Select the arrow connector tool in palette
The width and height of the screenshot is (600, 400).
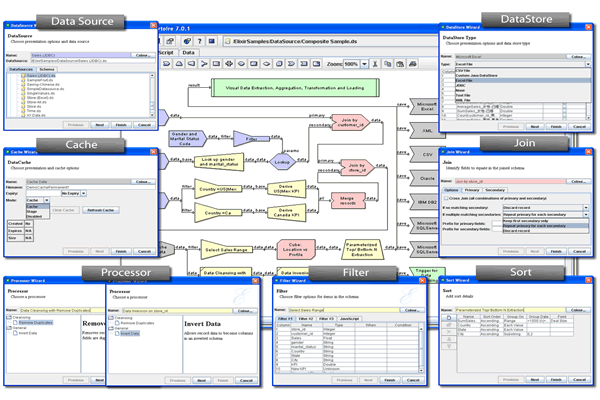pos(204,64)
